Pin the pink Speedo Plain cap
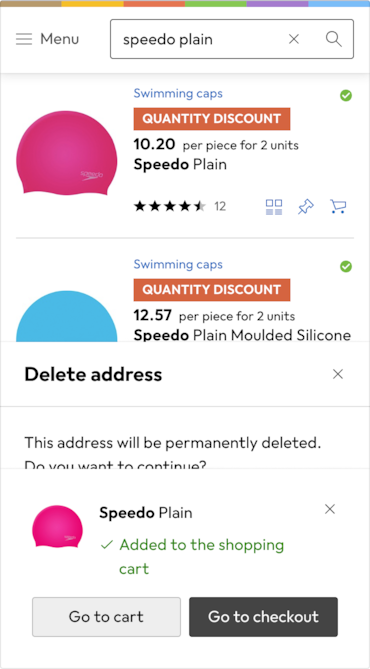This screenshot has height=669, width=370. tap(306, 207)
